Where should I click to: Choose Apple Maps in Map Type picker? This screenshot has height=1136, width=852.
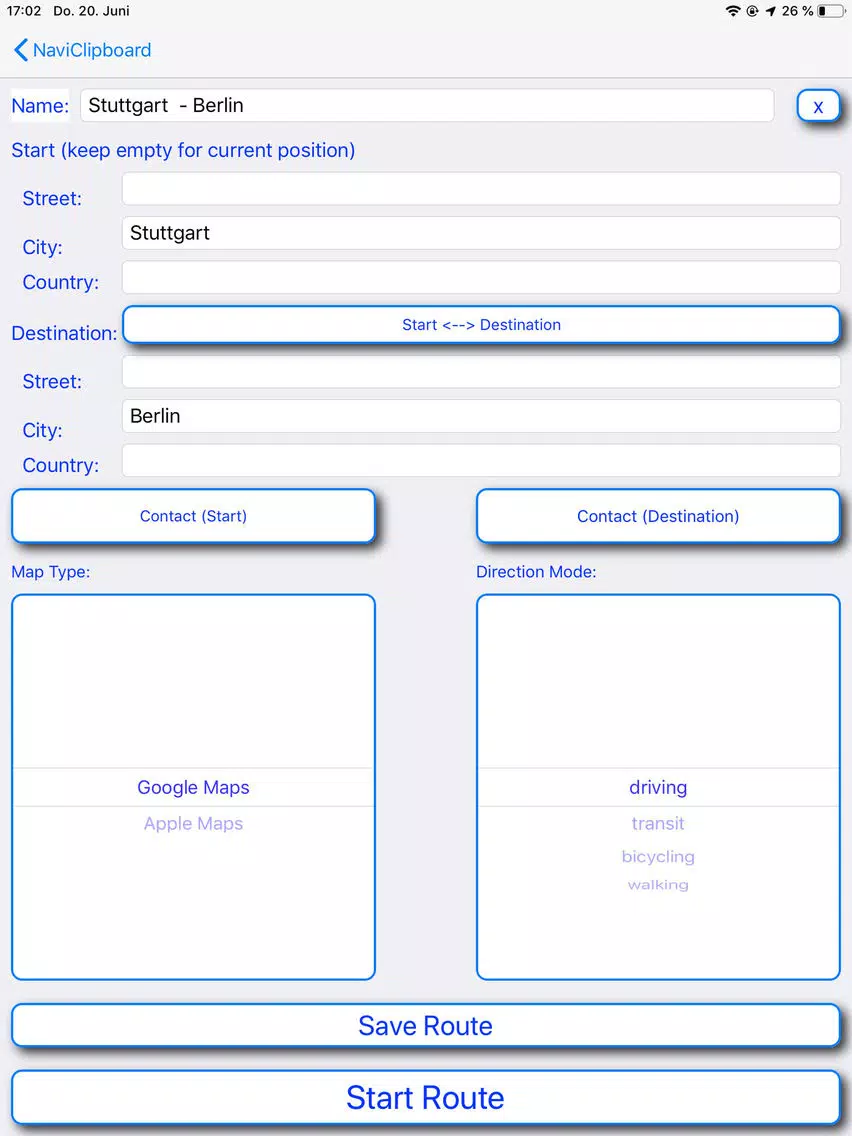pos(193,824)
